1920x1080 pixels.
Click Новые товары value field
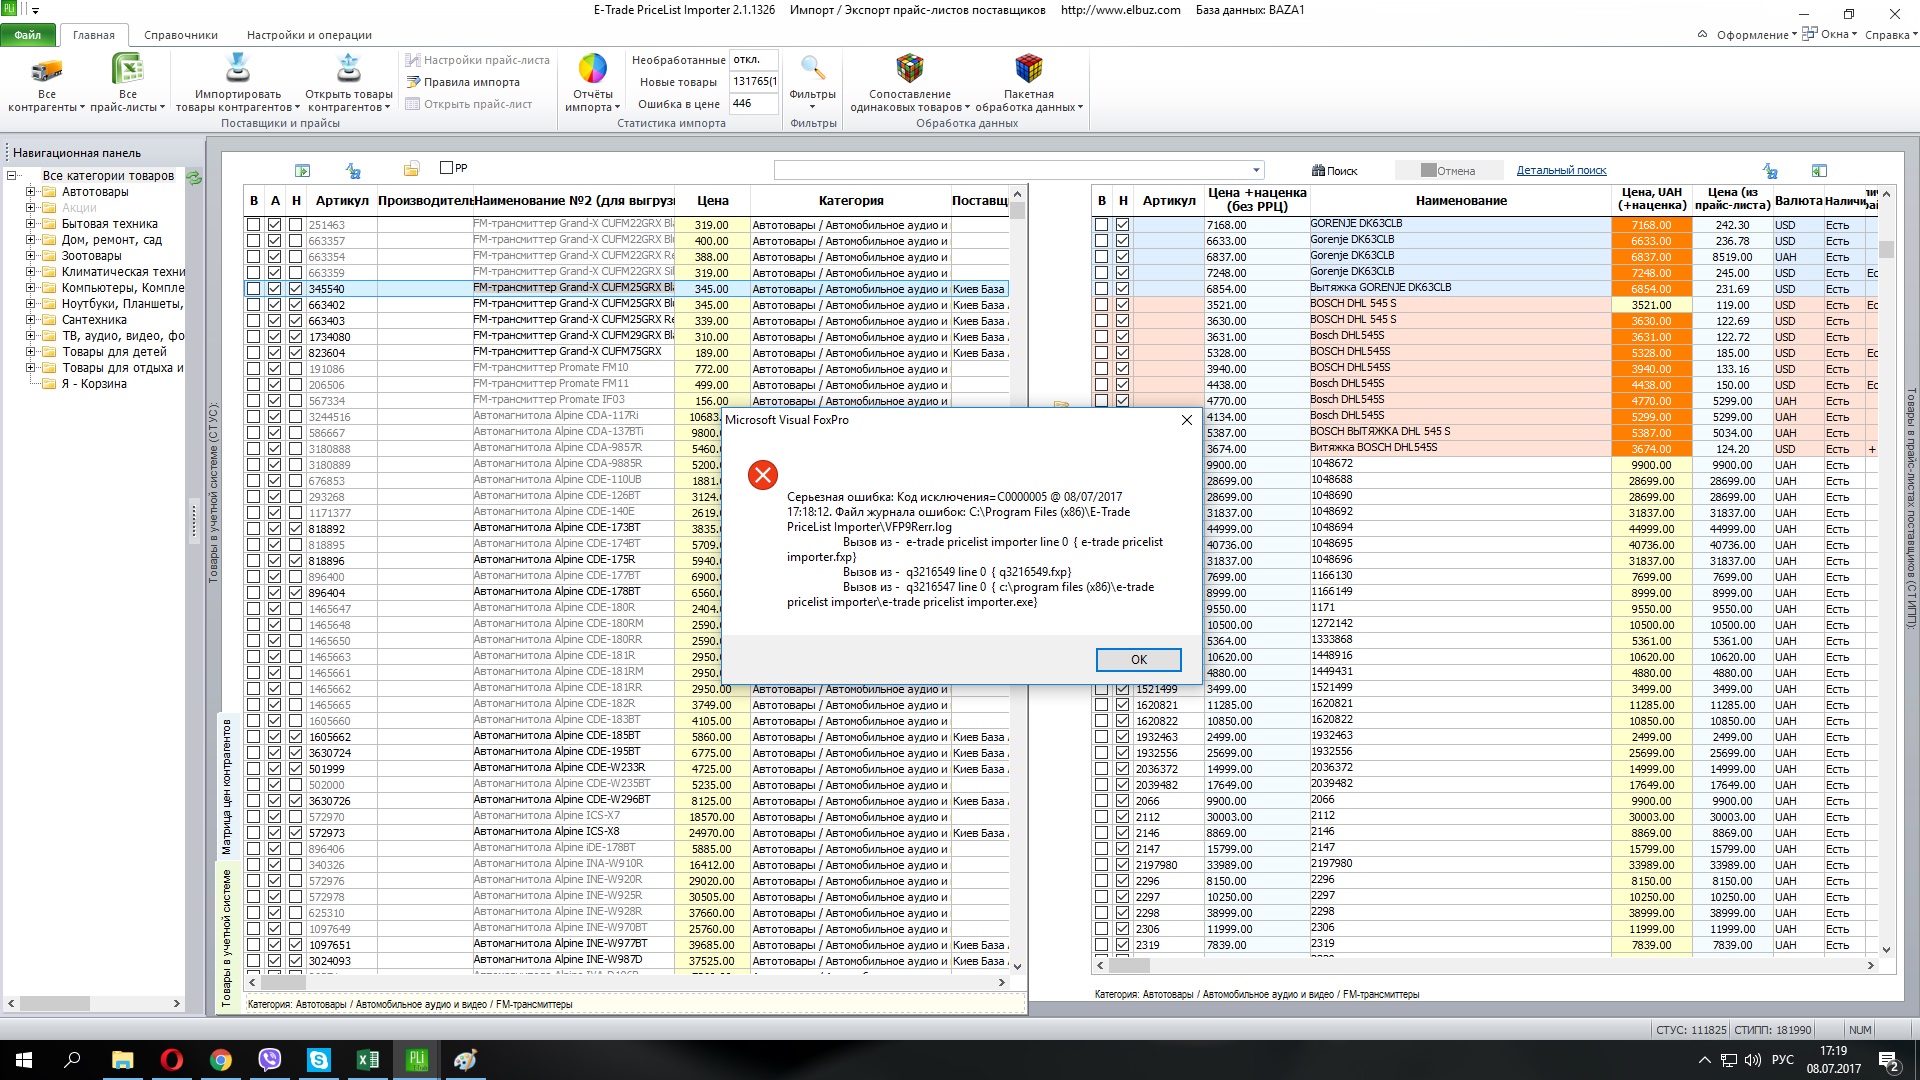tap(754, 82)
